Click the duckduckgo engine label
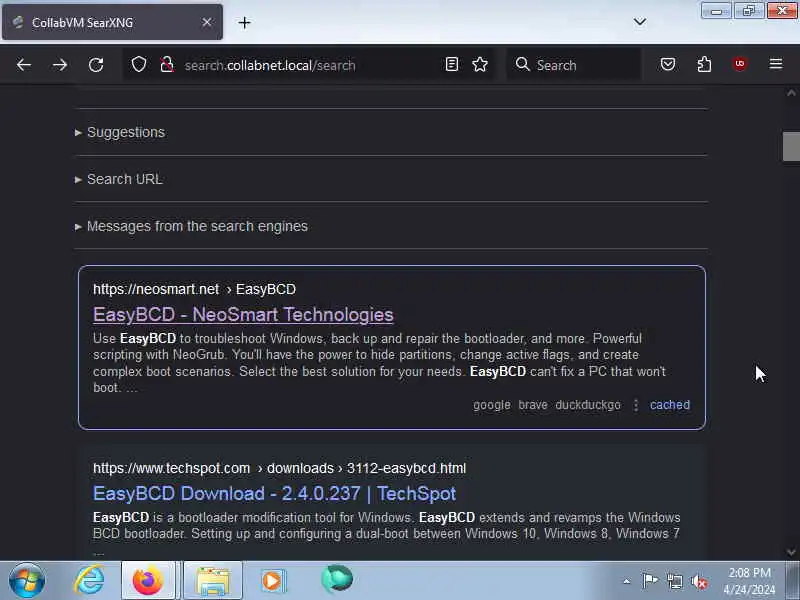The height and width of the screenshot is (600, 800). [588, 405]
